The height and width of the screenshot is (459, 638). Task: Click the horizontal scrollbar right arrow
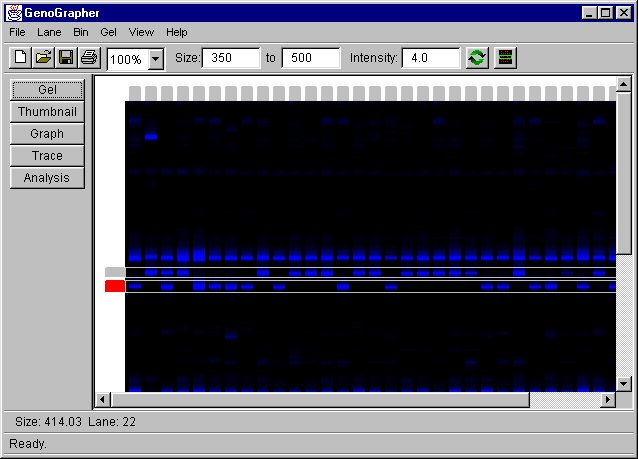pos(607,400)
